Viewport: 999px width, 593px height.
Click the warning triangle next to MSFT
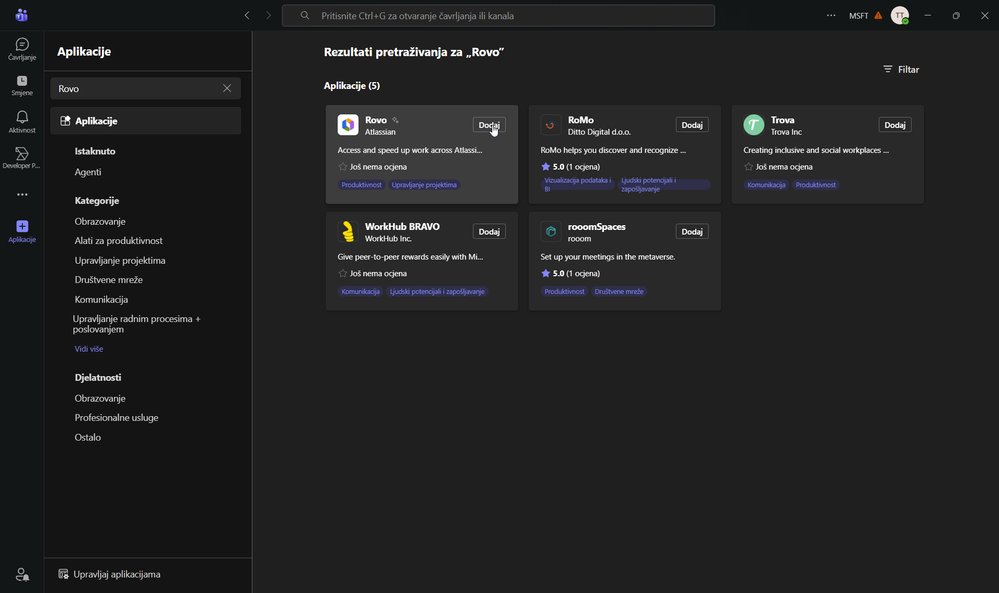(878, 15)
